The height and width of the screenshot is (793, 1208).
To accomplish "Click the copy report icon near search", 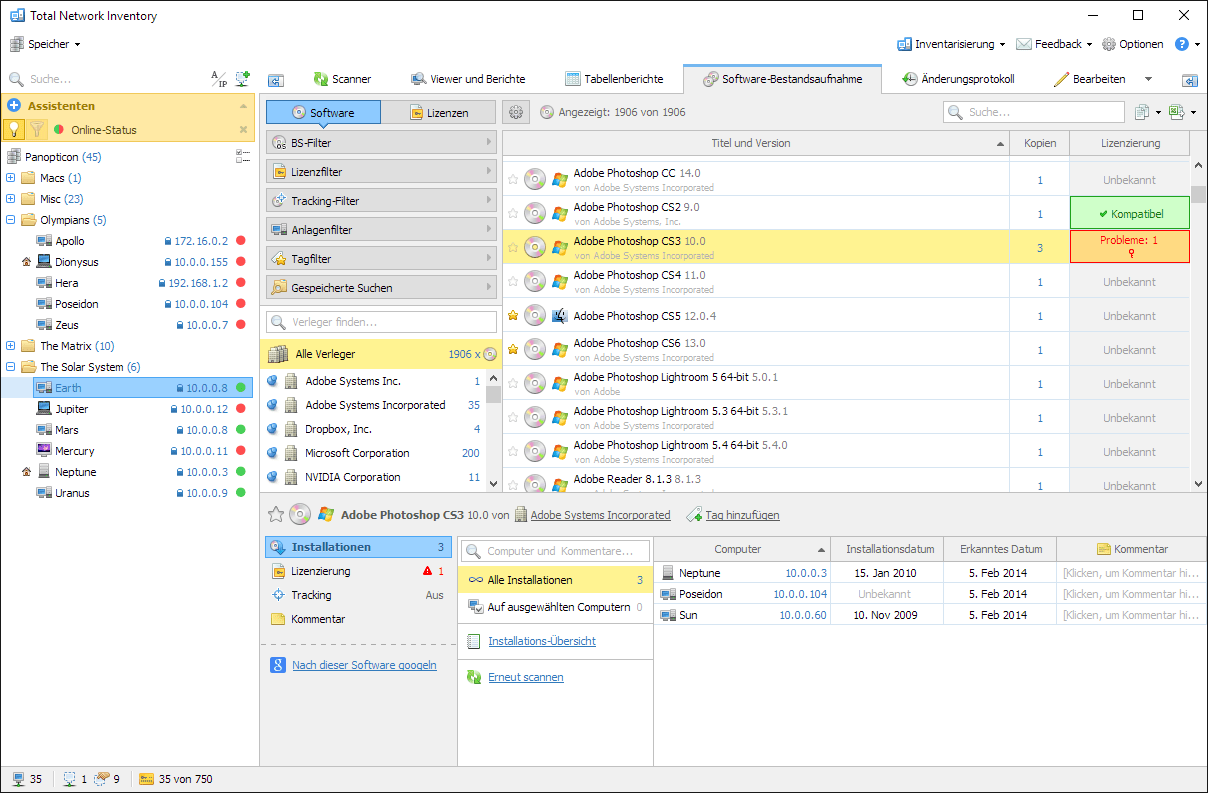I will click(x=1142, y=113).
